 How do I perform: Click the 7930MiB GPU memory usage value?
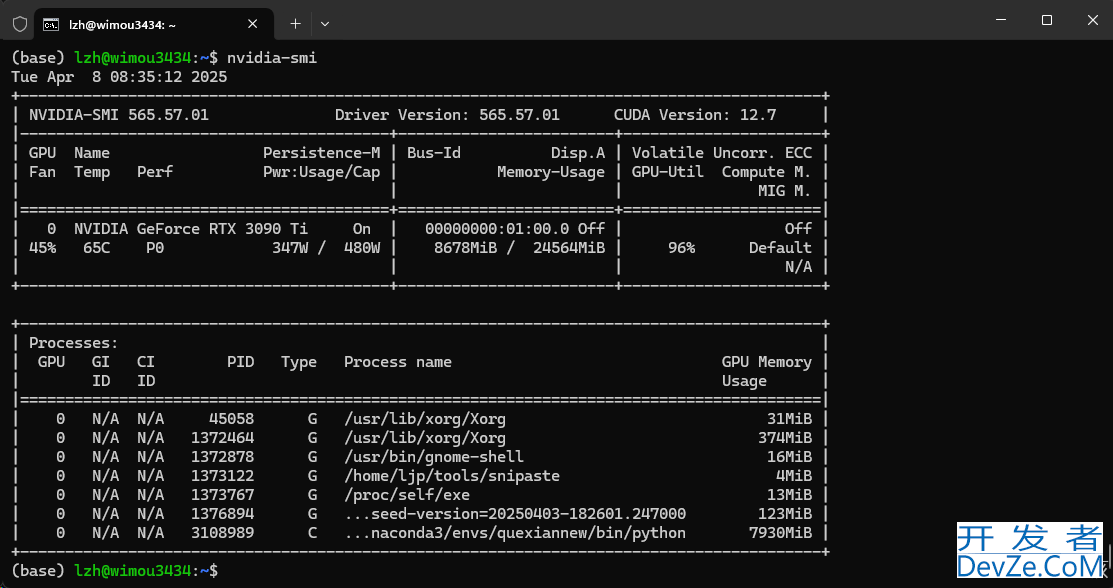pos(780,533)
